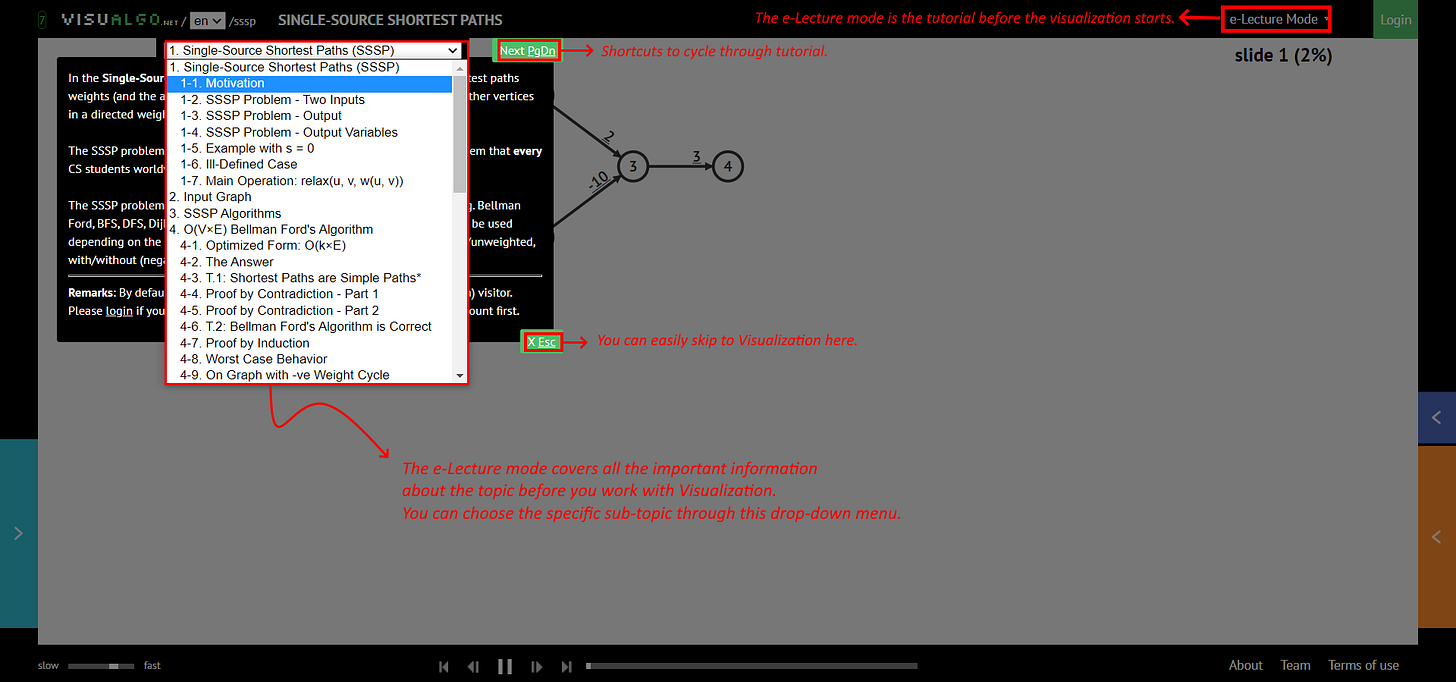
Task: Open the 'login' link in the description text
Action: 119,310
